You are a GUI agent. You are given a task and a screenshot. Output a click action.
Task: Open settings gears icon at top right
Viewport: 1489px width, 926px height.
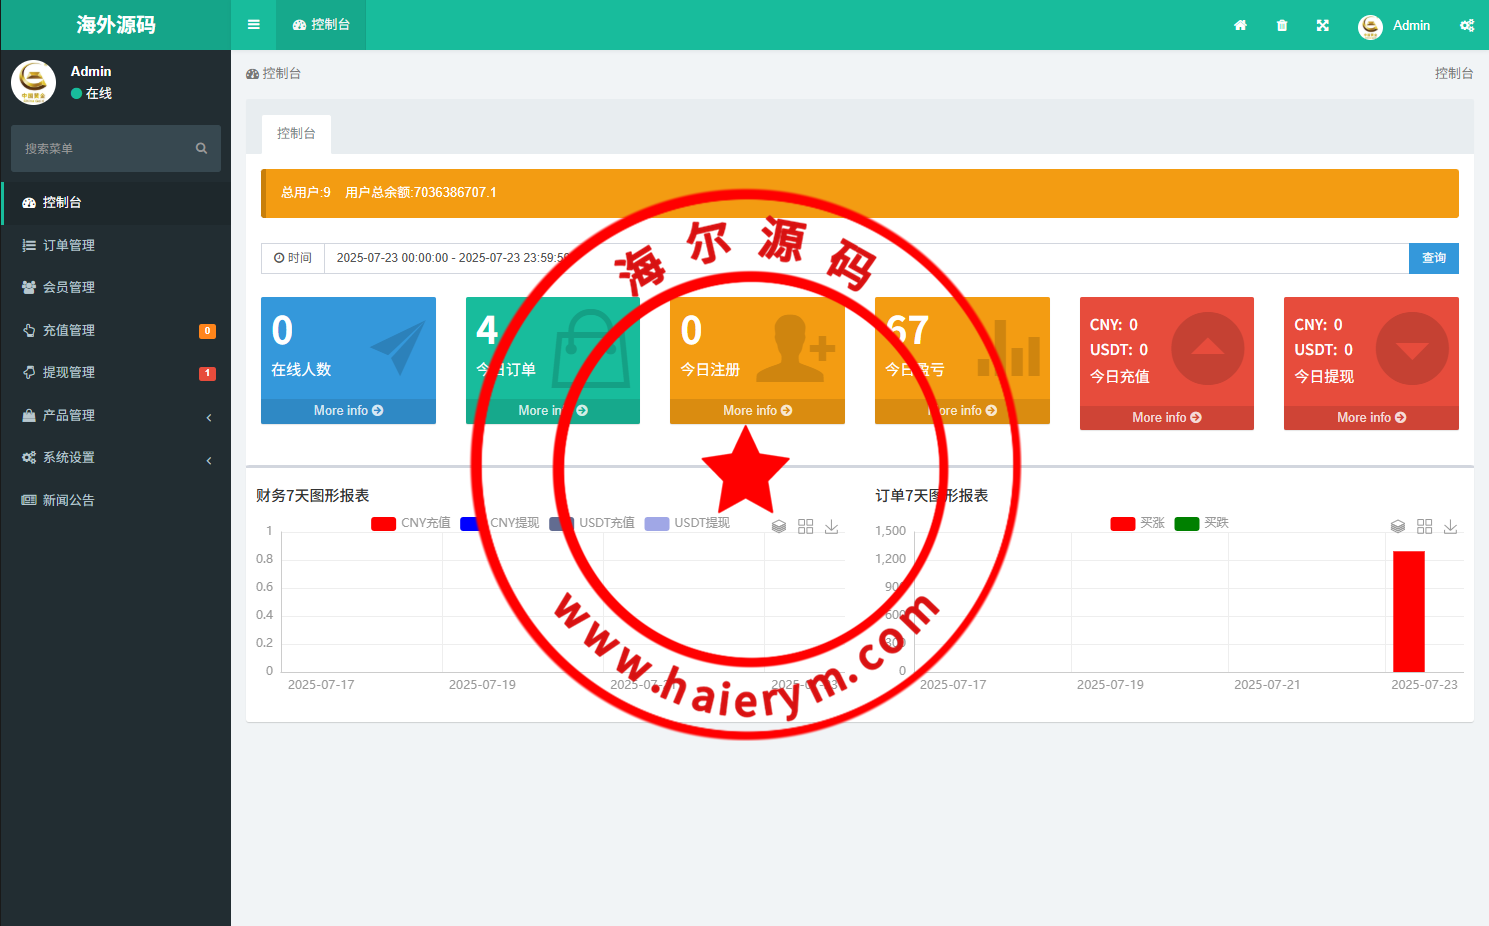click(x=1467, y=25)
